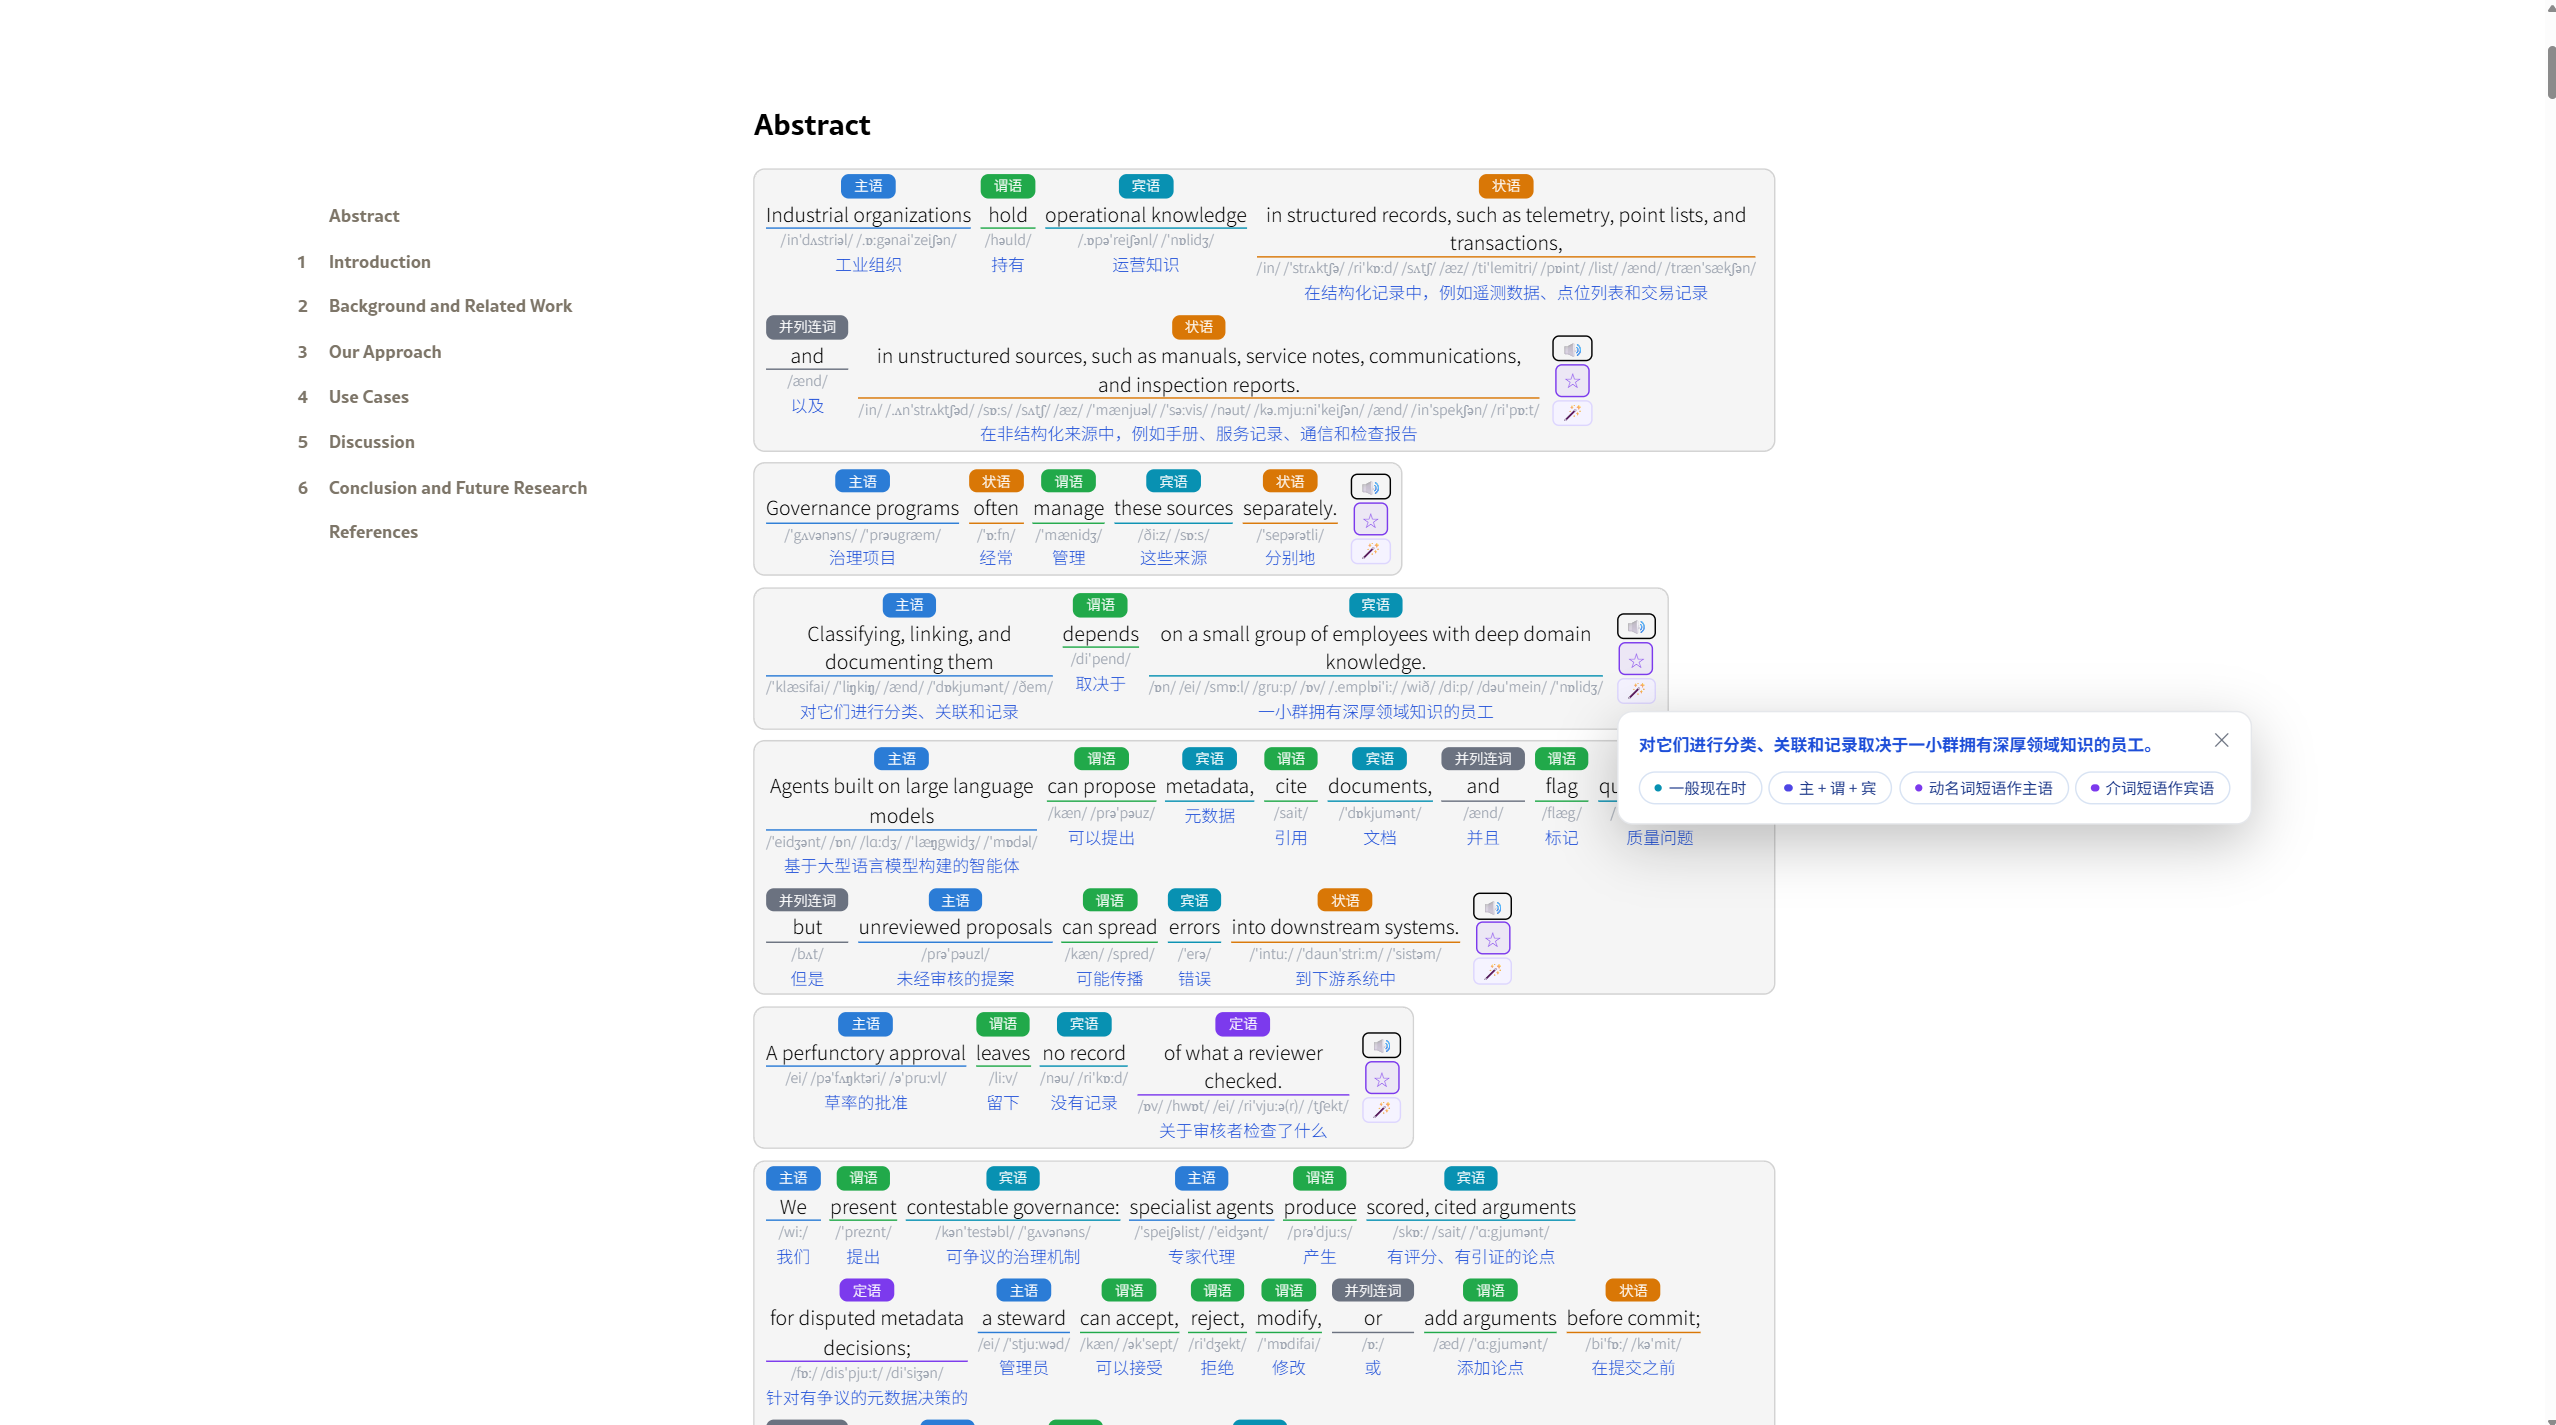
Task: Play audio for 'Classifying, linking, and documenting' sentence
Action: [1636, 627]
